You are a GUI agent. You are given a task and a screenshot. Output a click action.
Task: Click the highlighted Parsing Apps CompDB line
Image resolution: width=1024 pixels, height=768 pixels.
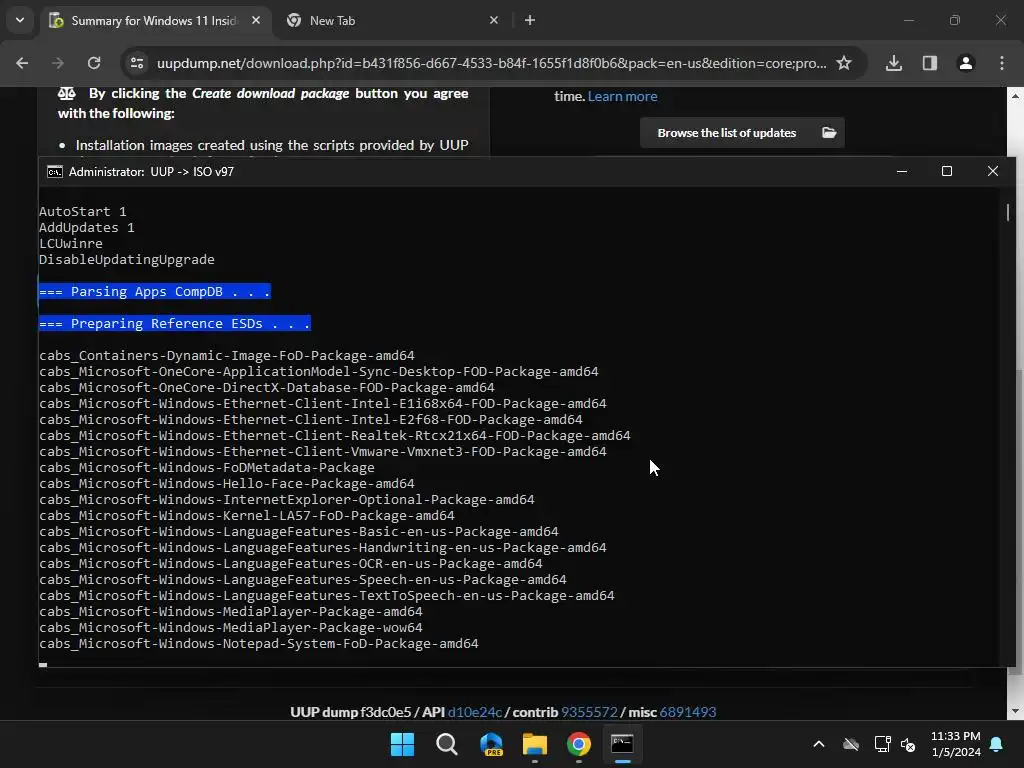point(155,291)
